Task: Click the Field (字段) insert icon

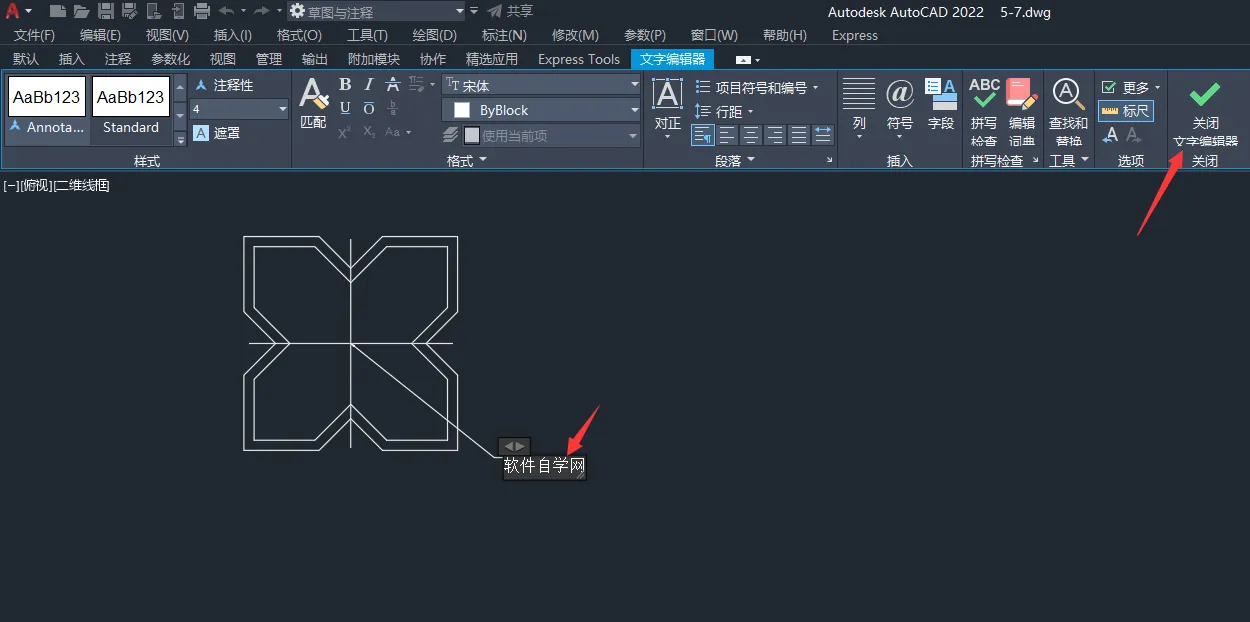Action: coord(941,104)
